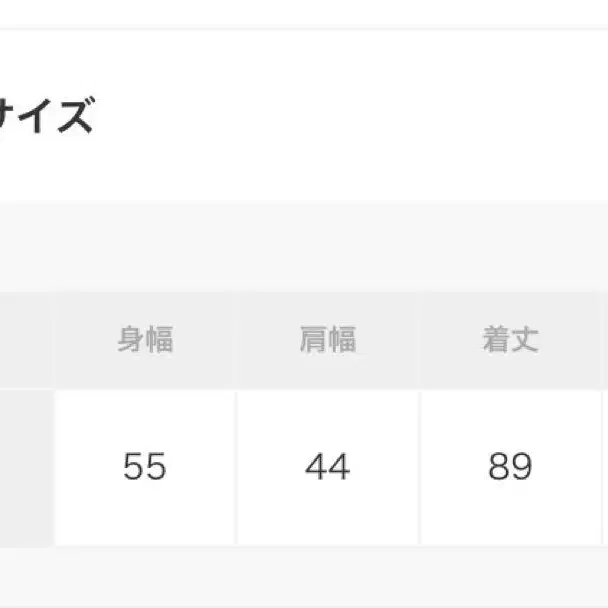Click the サイズ section heading
Image resolution: width=608 pixels, height=608 pixels.
click(45, 118)
